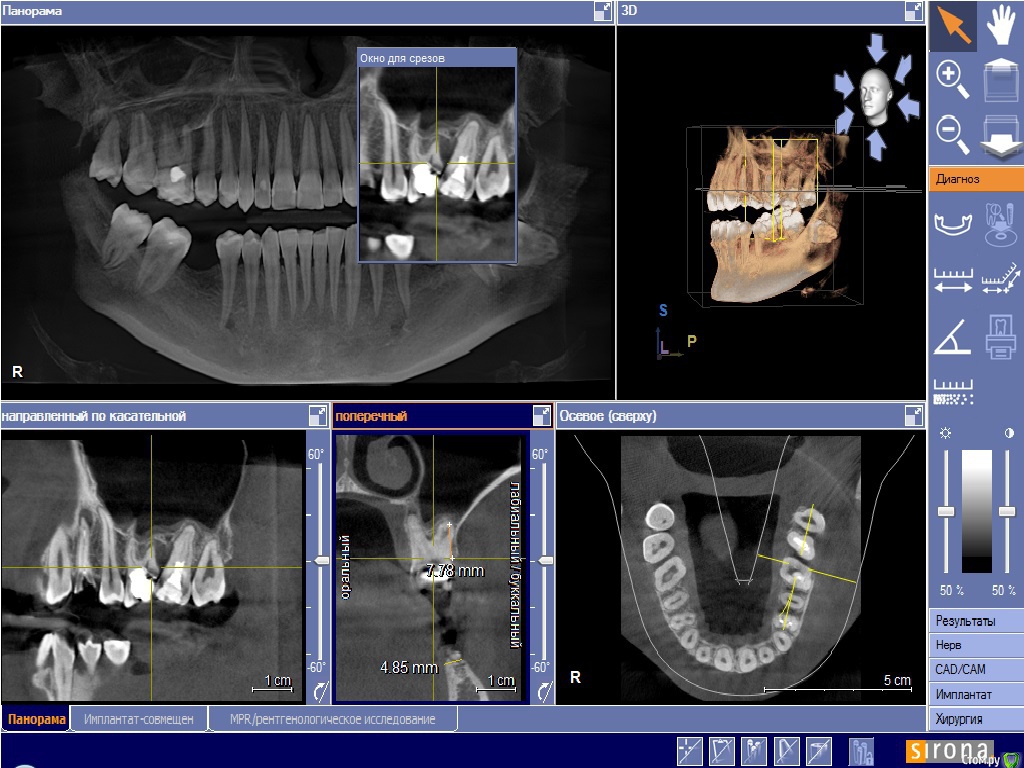Expand the Результаты panel section
1024x768 pixels.
point(976,621)
